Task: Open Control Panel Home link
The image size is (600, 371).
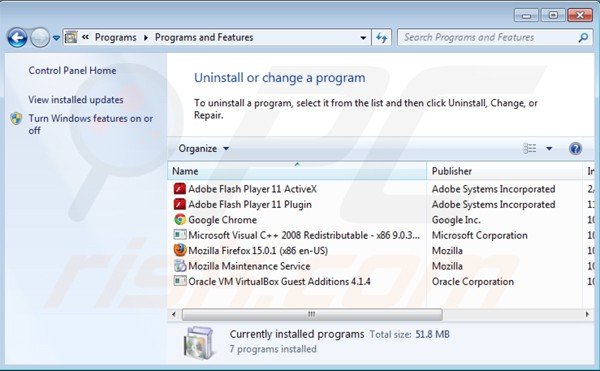Action: (x=72, y=70)
